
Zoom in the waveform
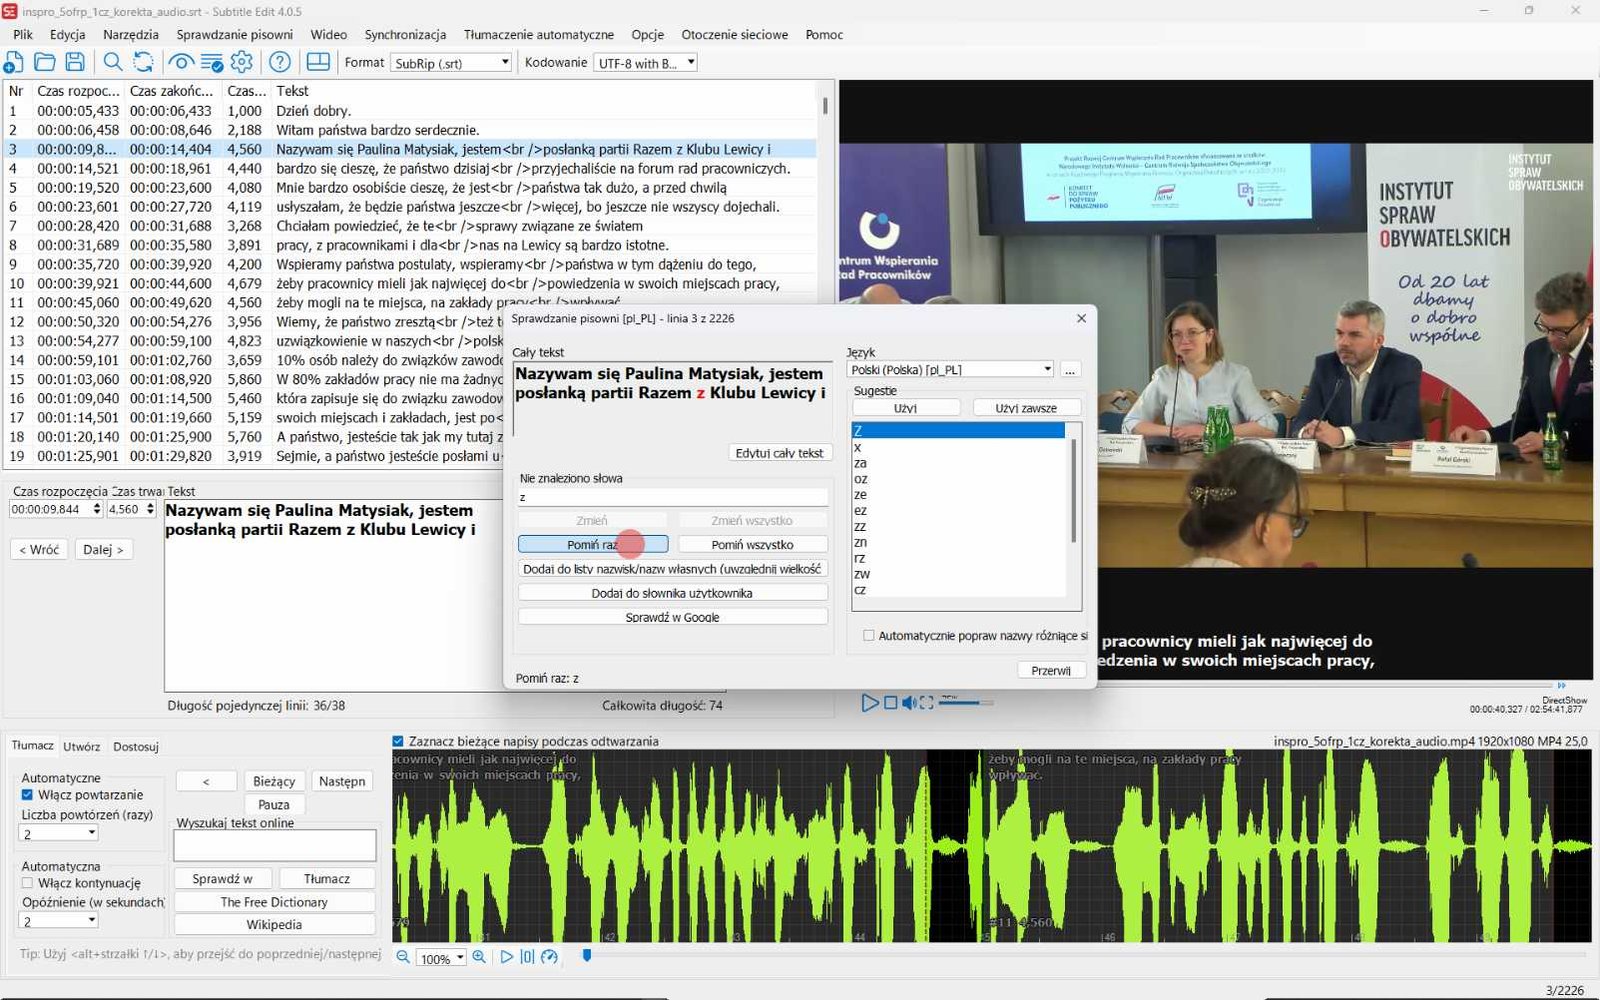pyautogui.click(x=479, y=957)
